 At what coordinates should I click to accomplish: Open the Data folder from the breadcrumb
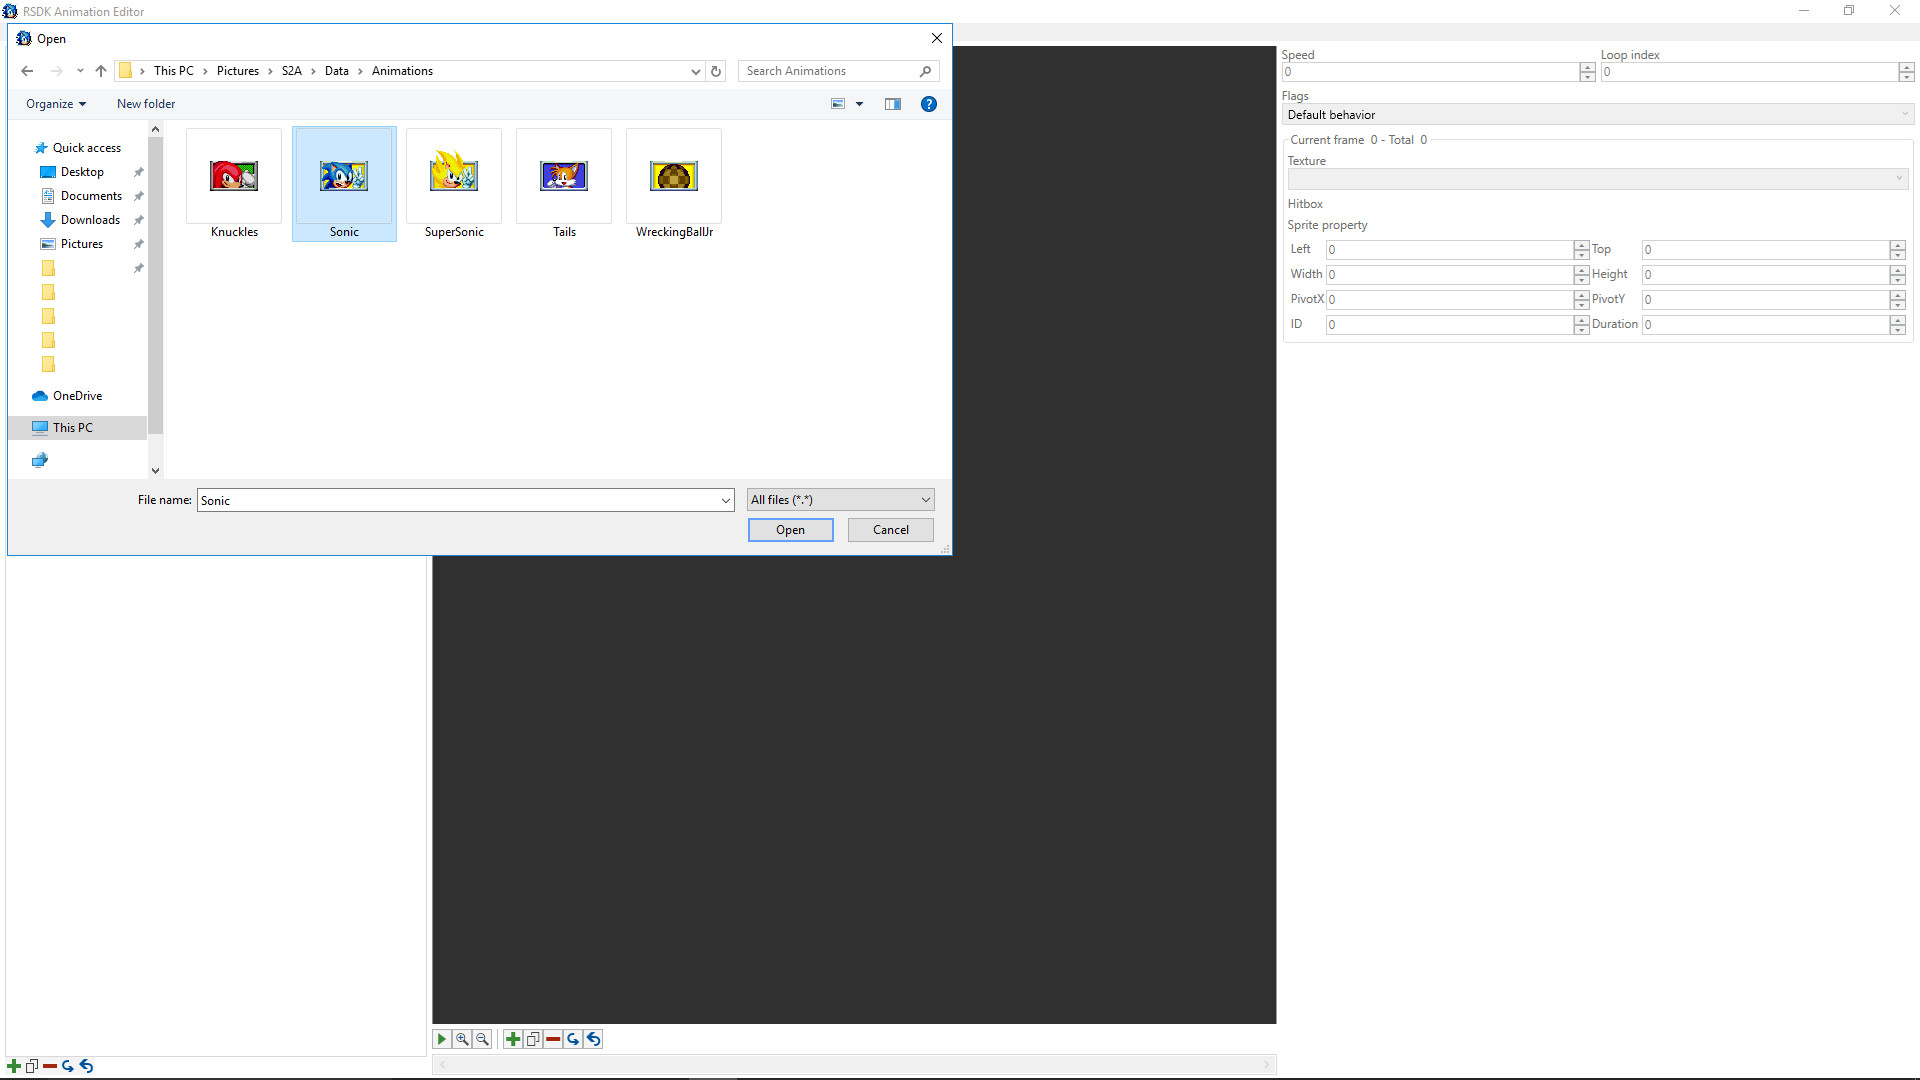coord(337,71)
